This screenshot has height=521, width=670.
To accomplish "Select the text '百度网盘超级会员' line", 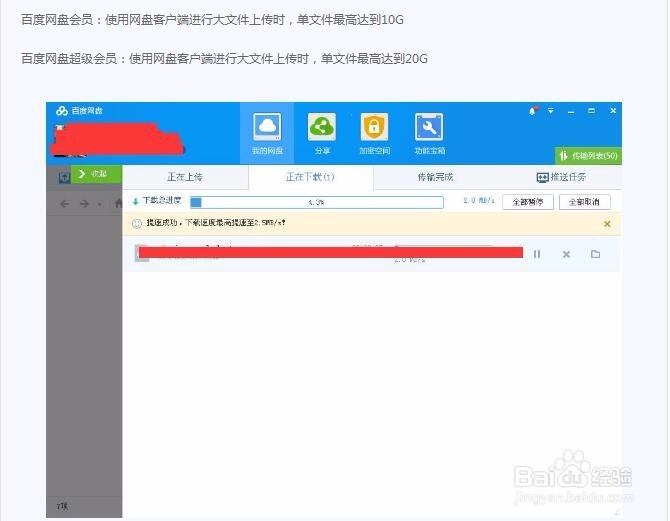I will click(x=224, y=59).
